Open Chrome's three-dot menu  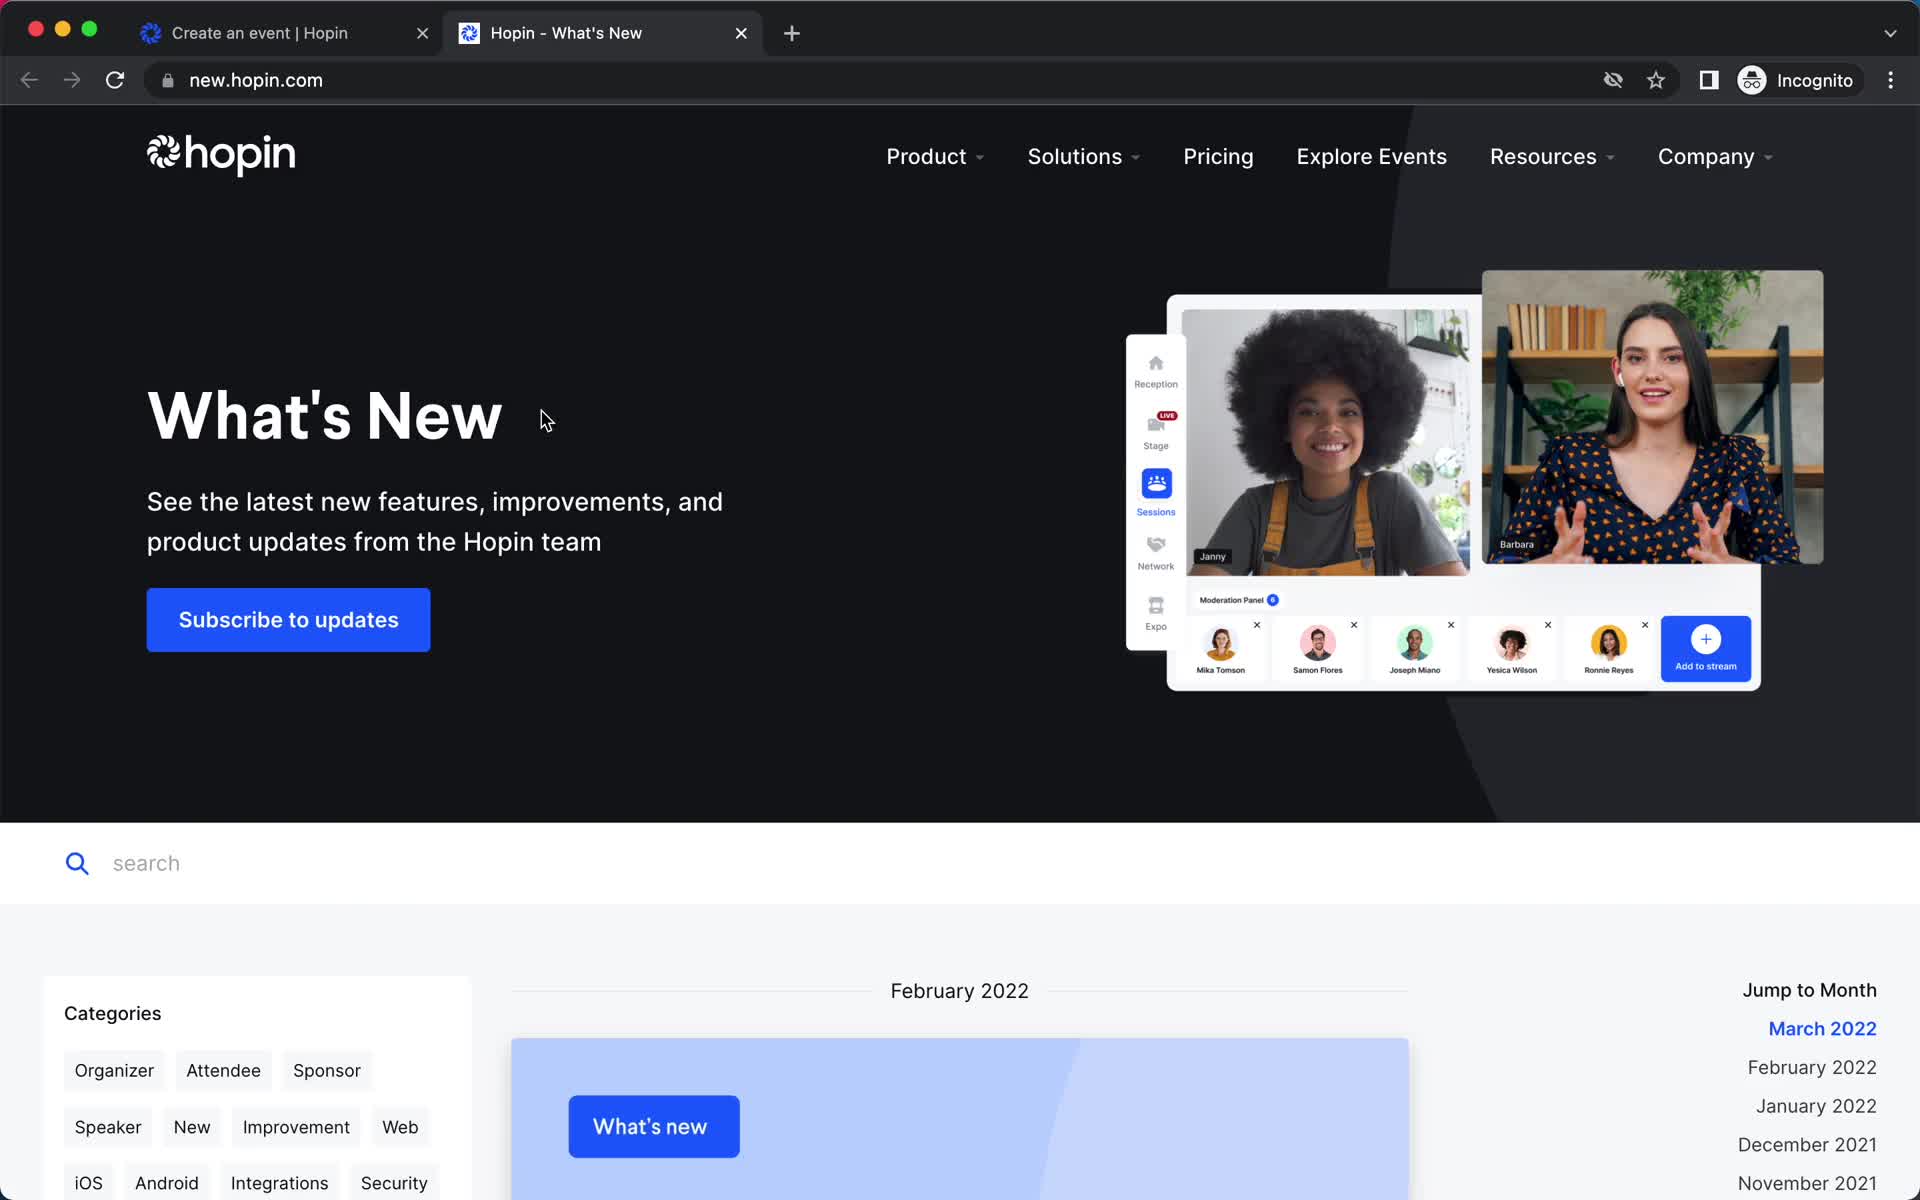coord(1890,80)
